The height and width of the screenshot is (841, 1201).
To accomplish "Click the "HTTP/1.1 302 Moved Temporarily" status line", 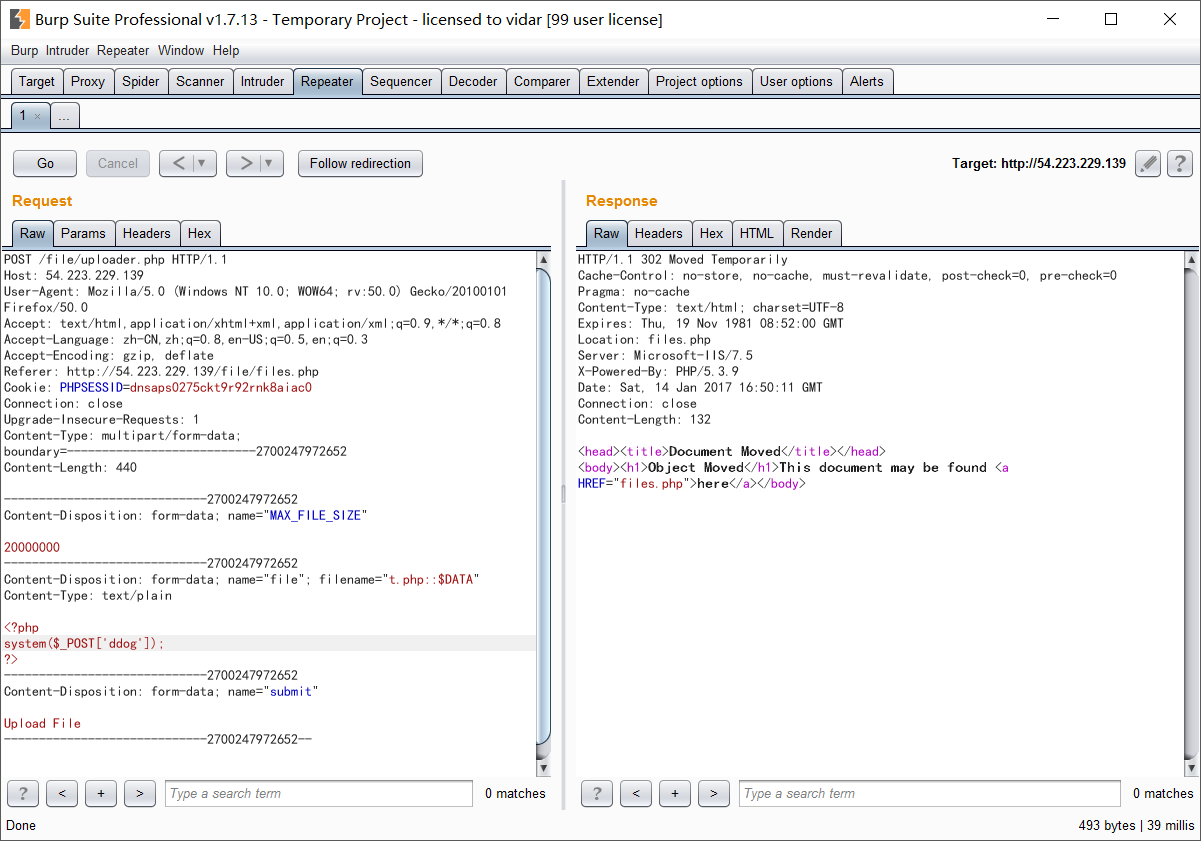I will point(683,259).
